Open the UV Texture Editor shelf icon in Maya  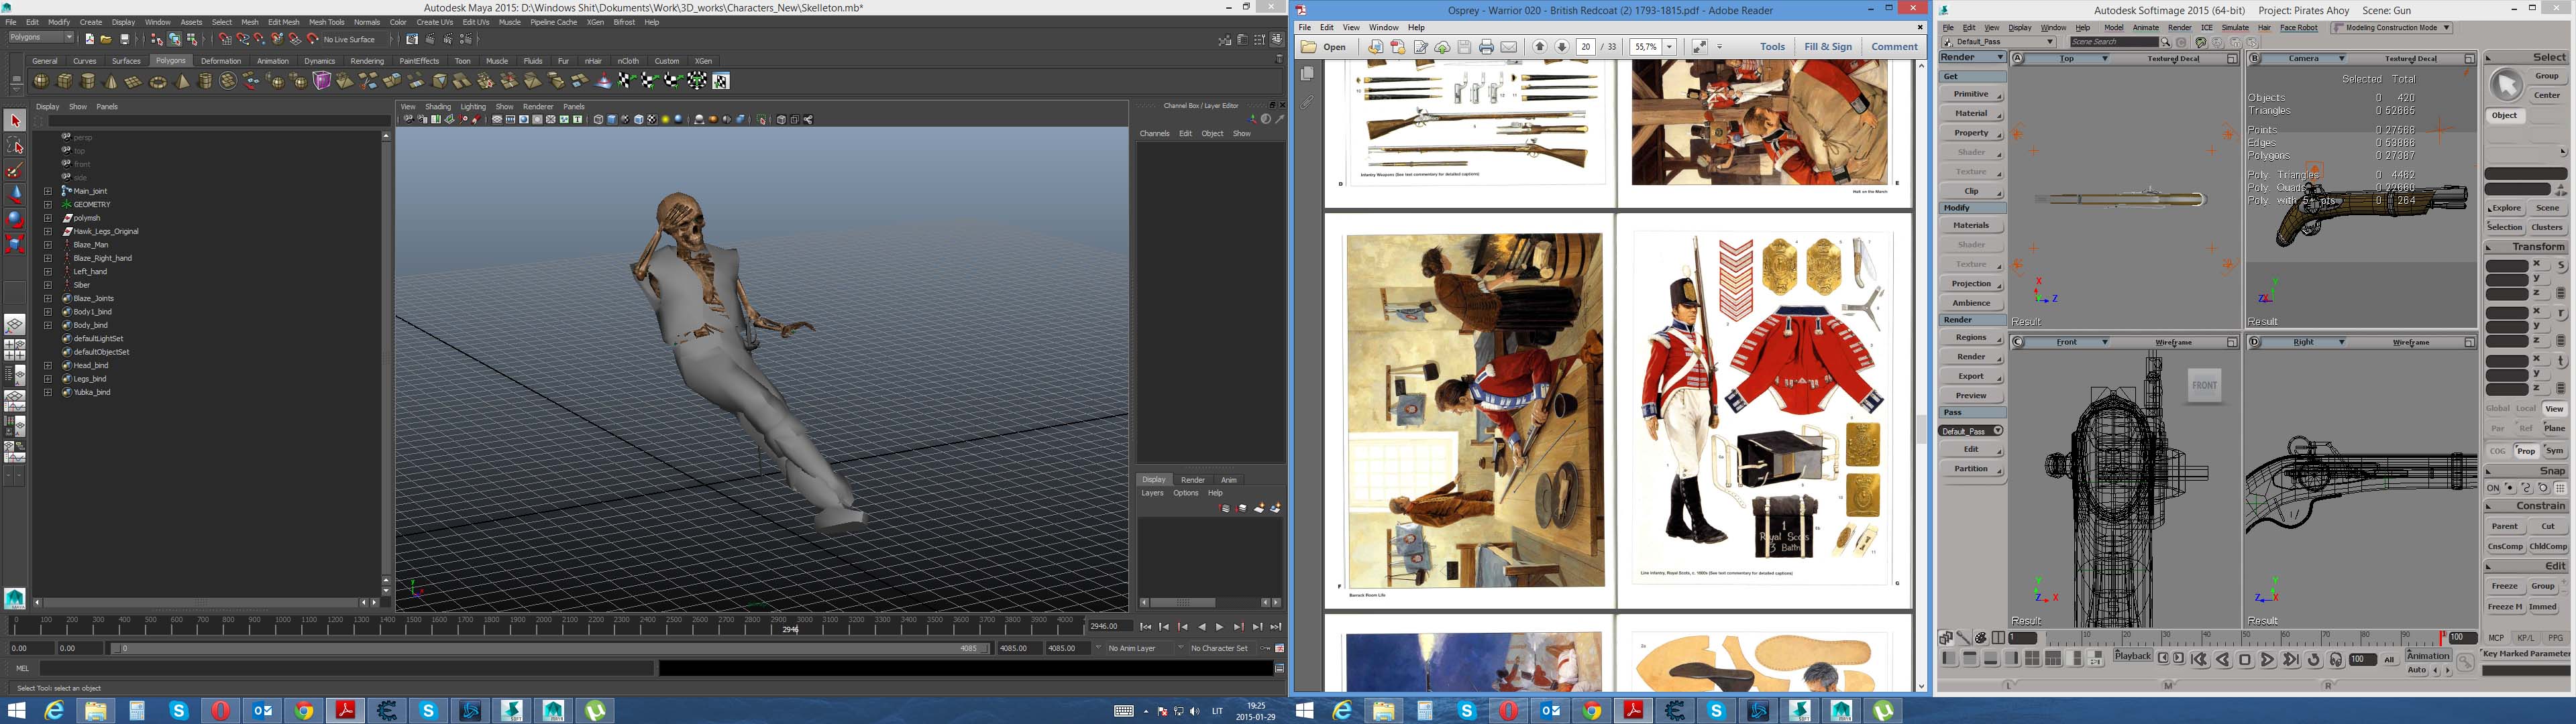[721, 81]
